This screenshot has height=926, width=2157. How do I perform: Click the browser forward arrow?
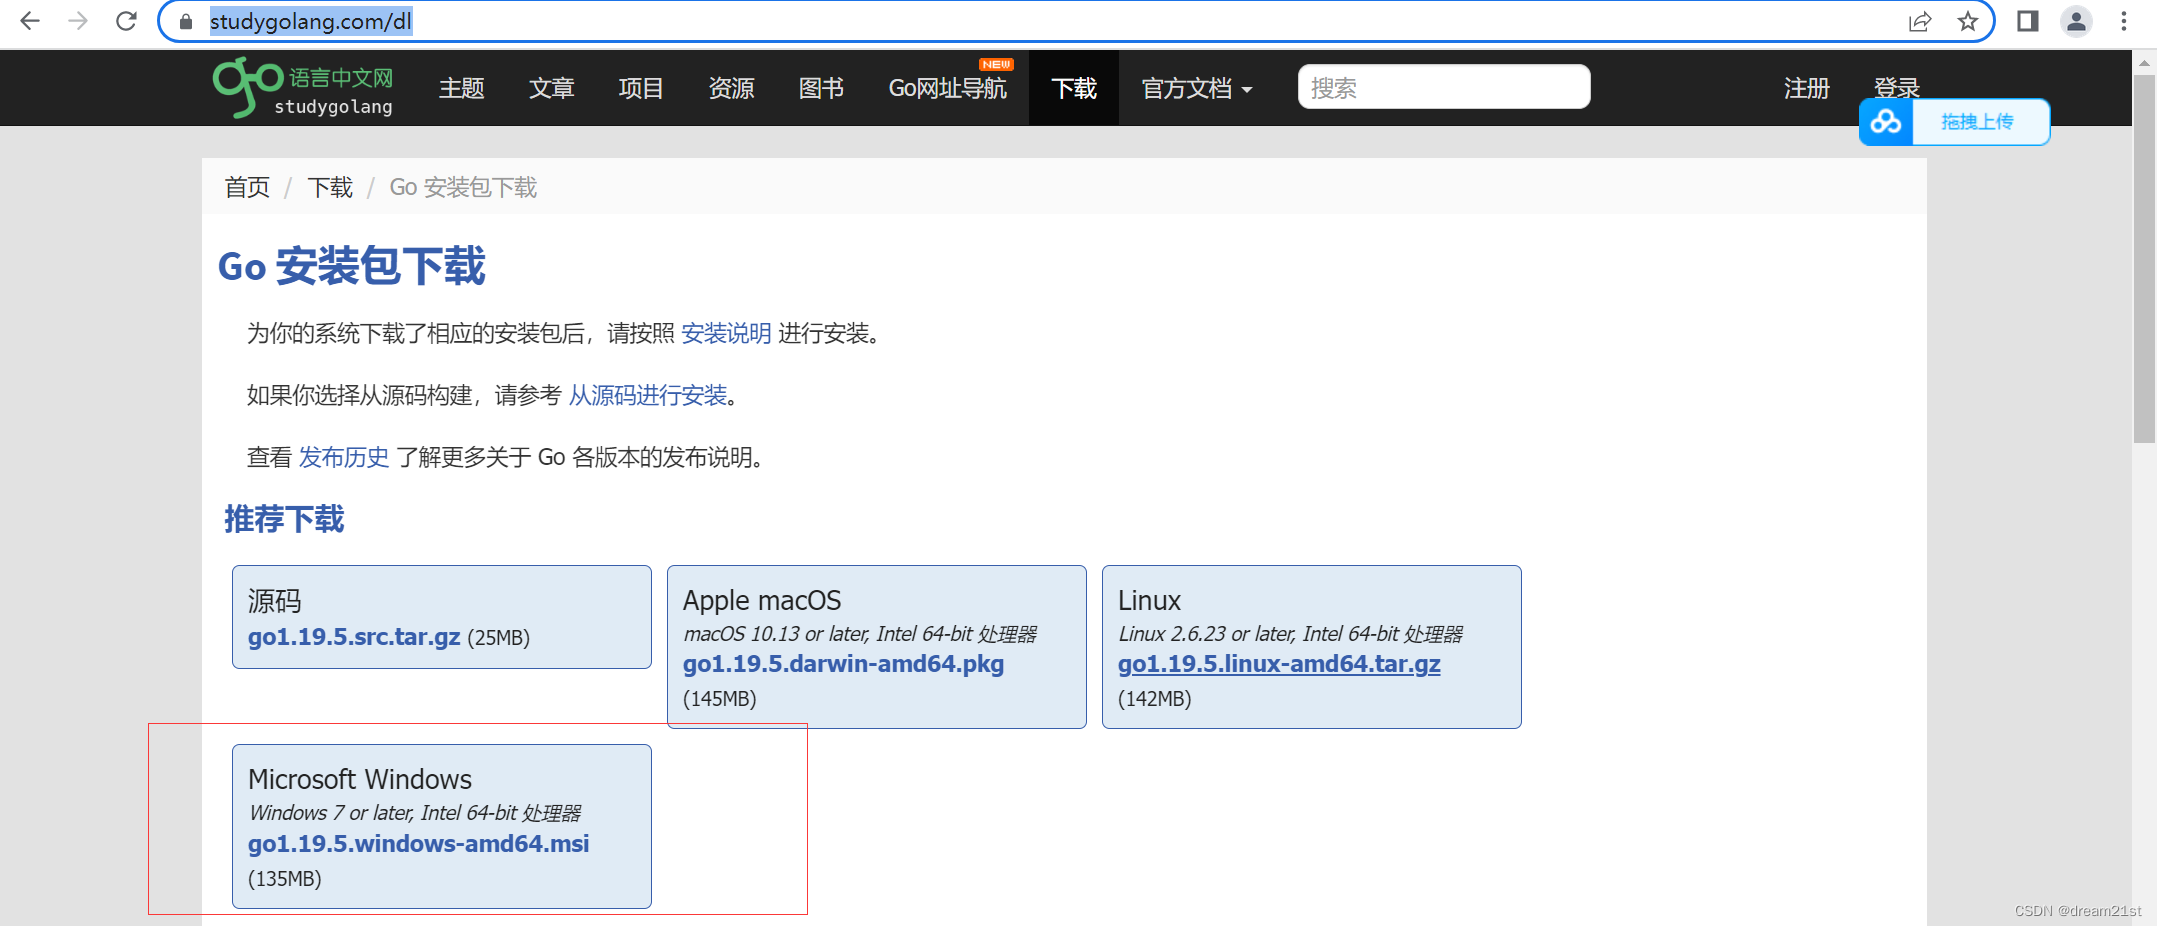tap(78, 21)
